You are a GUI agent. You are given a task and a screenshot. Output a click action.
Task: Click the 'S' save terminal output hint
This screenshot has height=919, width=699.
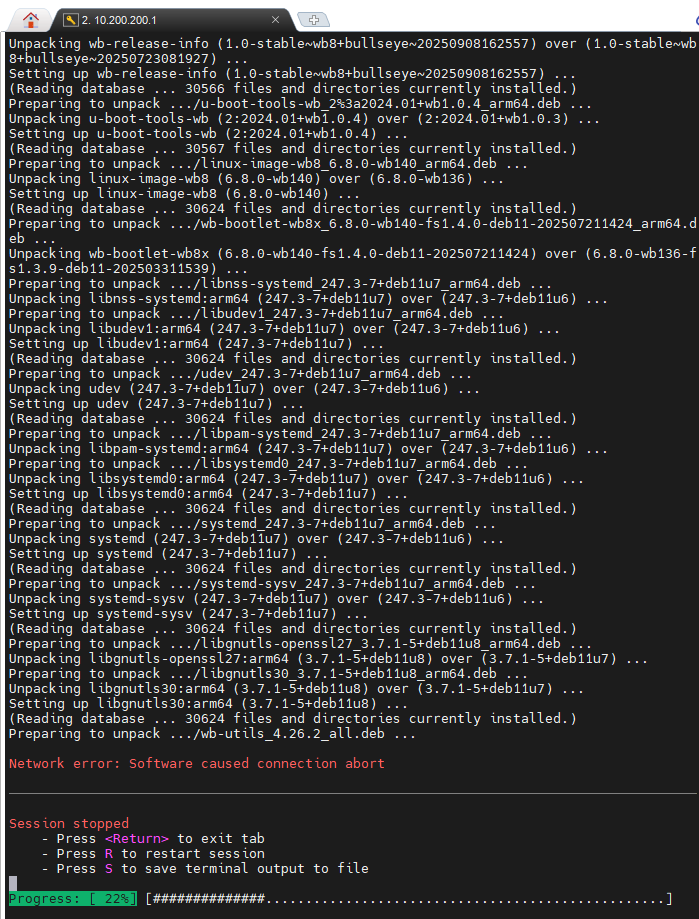108,869
